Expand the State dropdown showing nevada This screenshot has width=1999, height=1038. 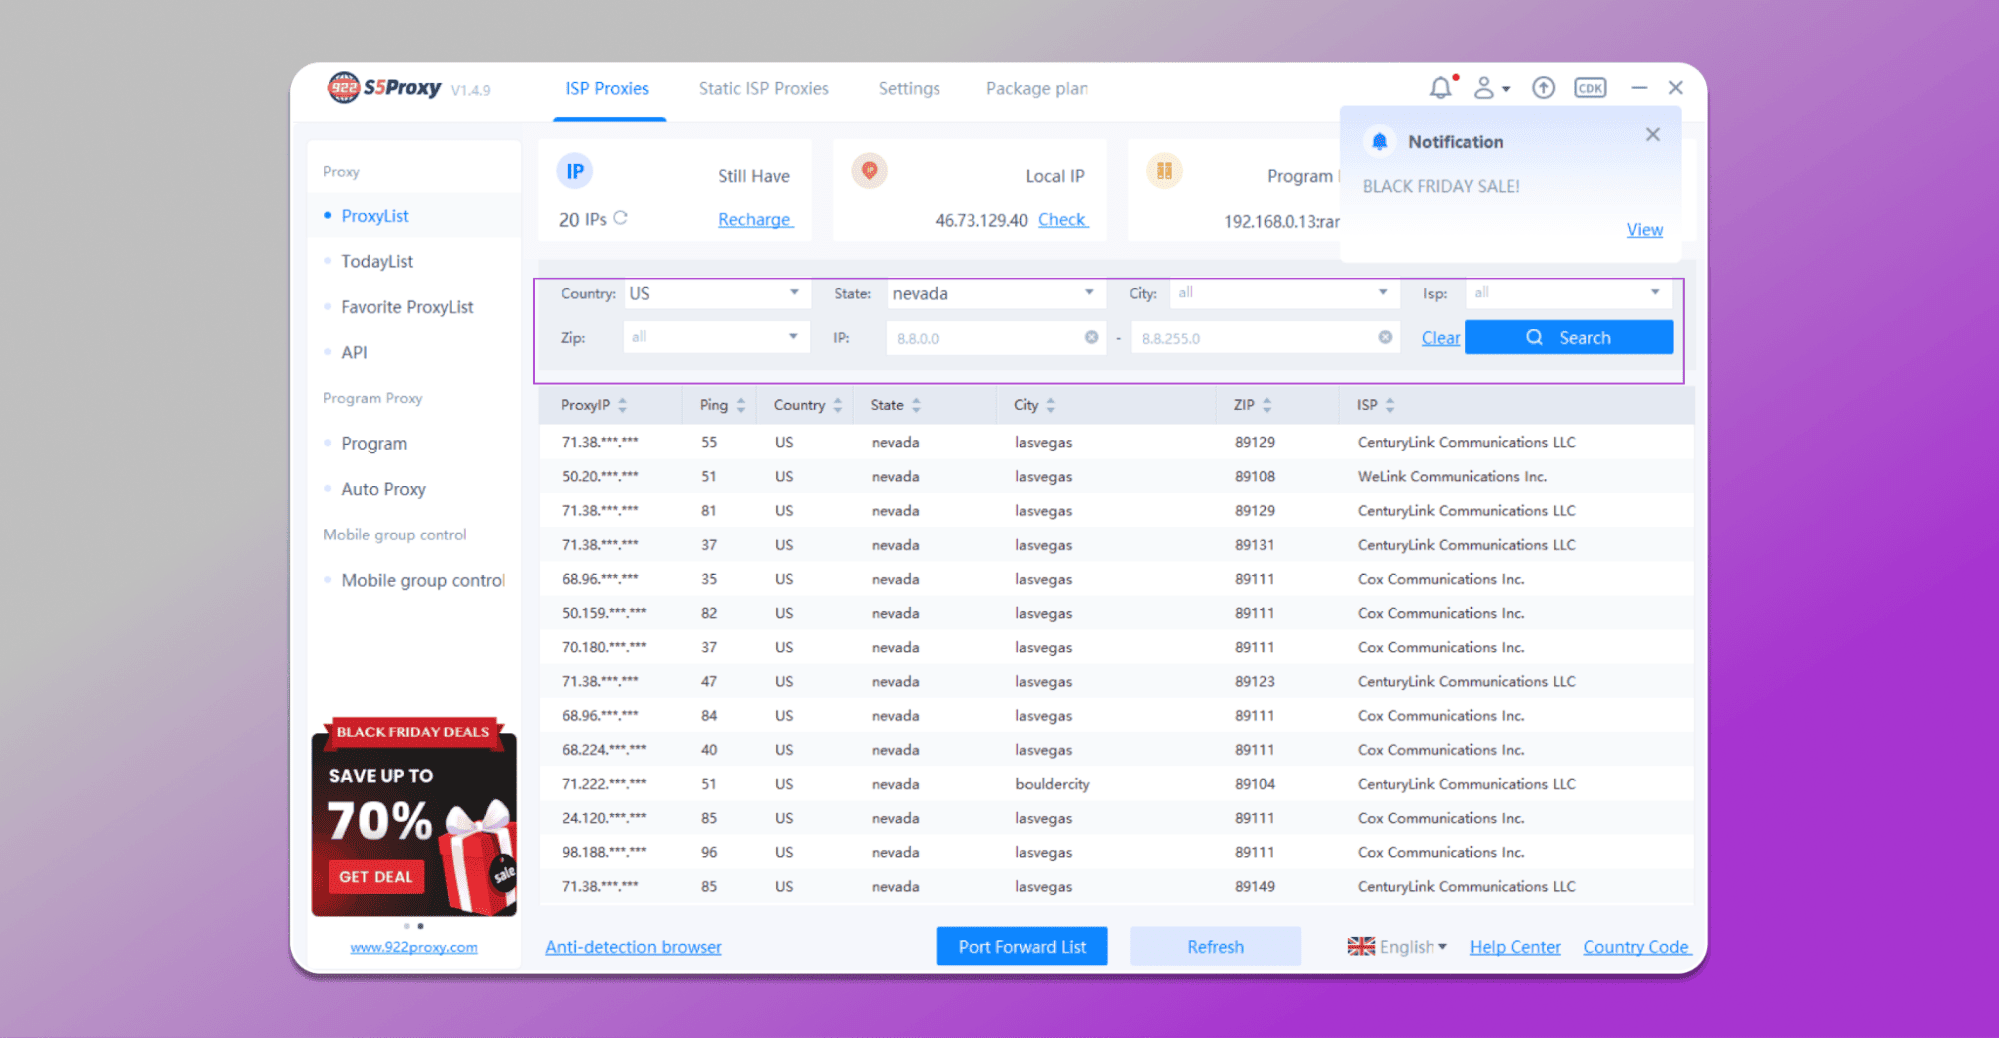point(993,293)
